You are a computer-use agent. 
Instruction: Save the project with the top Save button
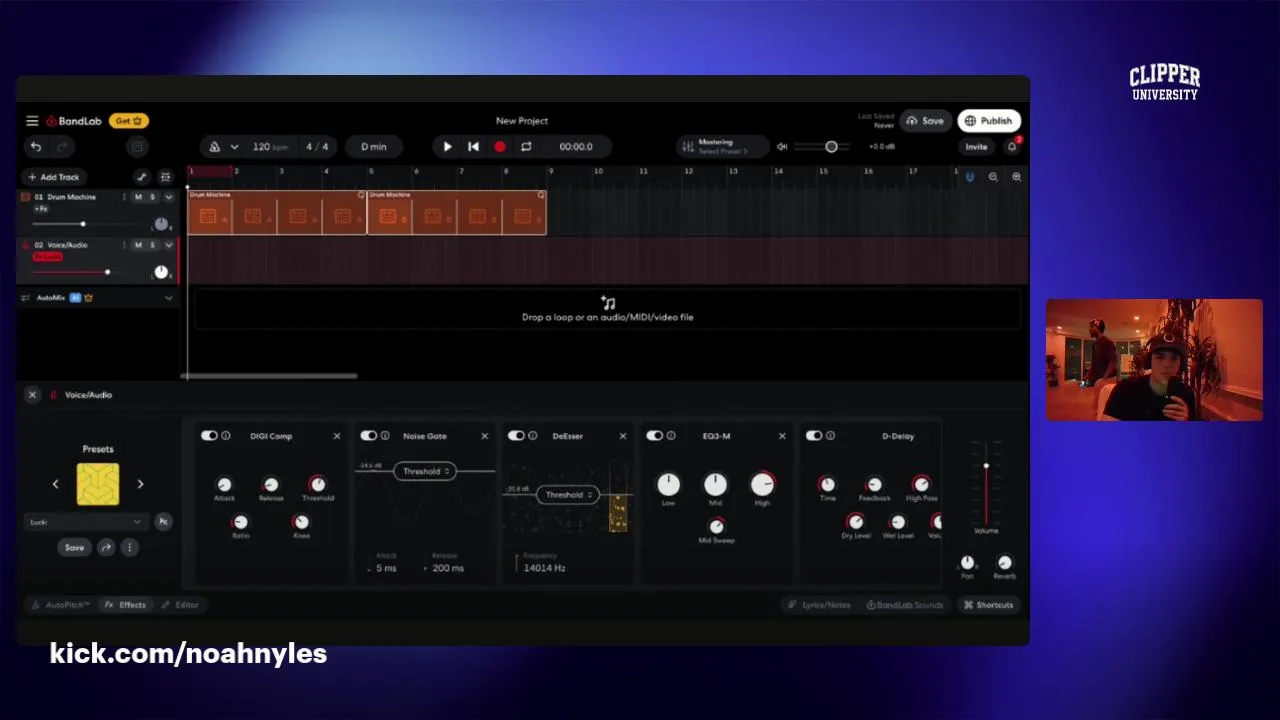pos(925,121)
